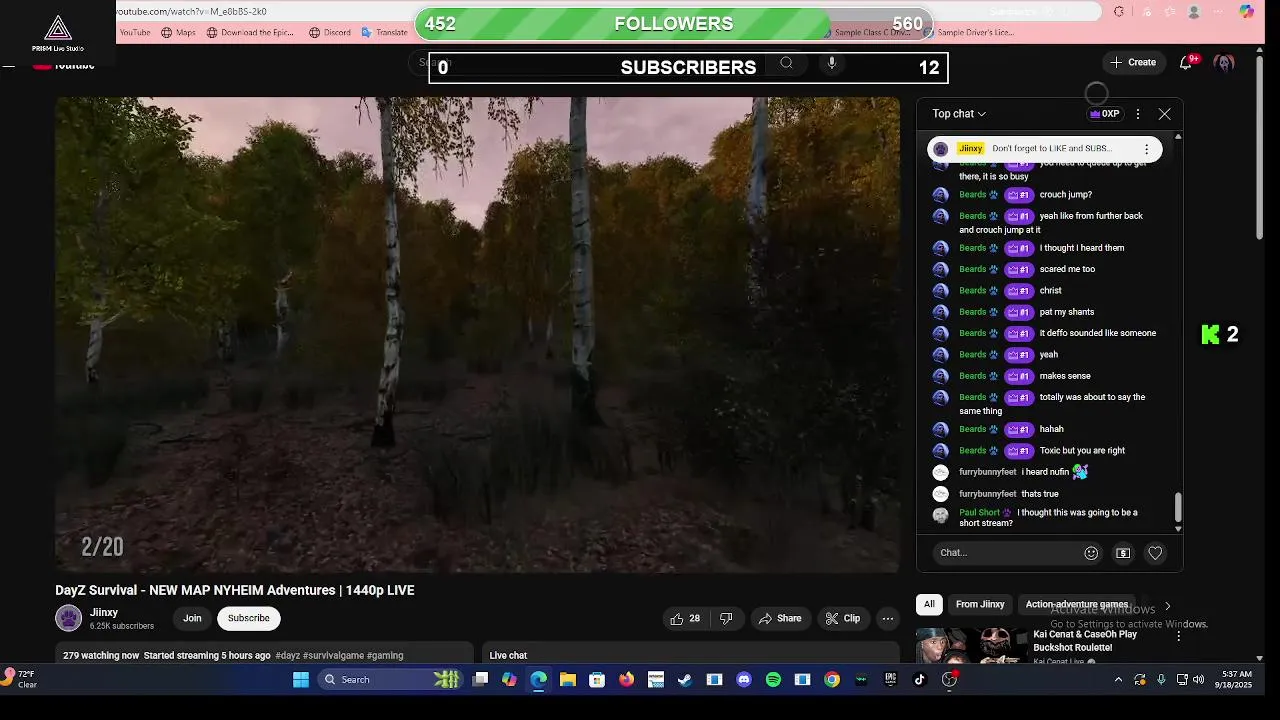This screenshot has height=720, width=1280.
Task: Close the live chat panel
Action: (1164, 114)
